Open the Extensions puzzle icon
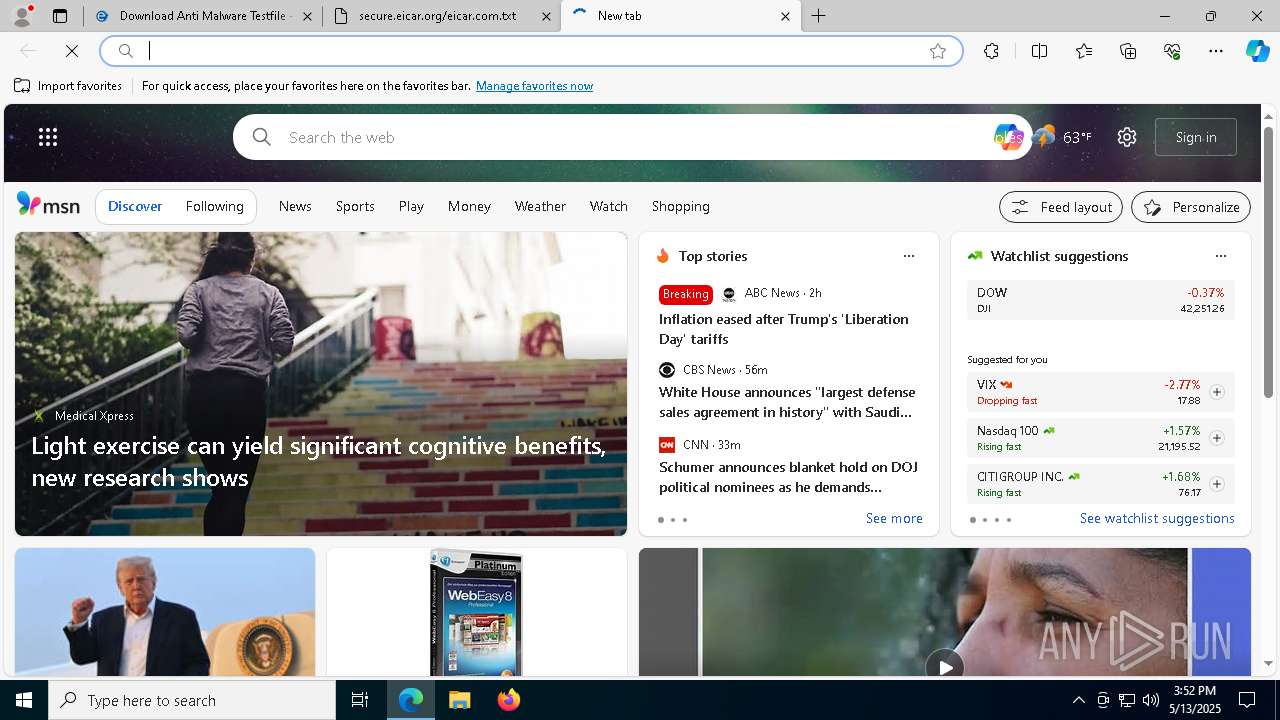The width and height of the screenshot is (1280, 720). [x=991, y=51]
